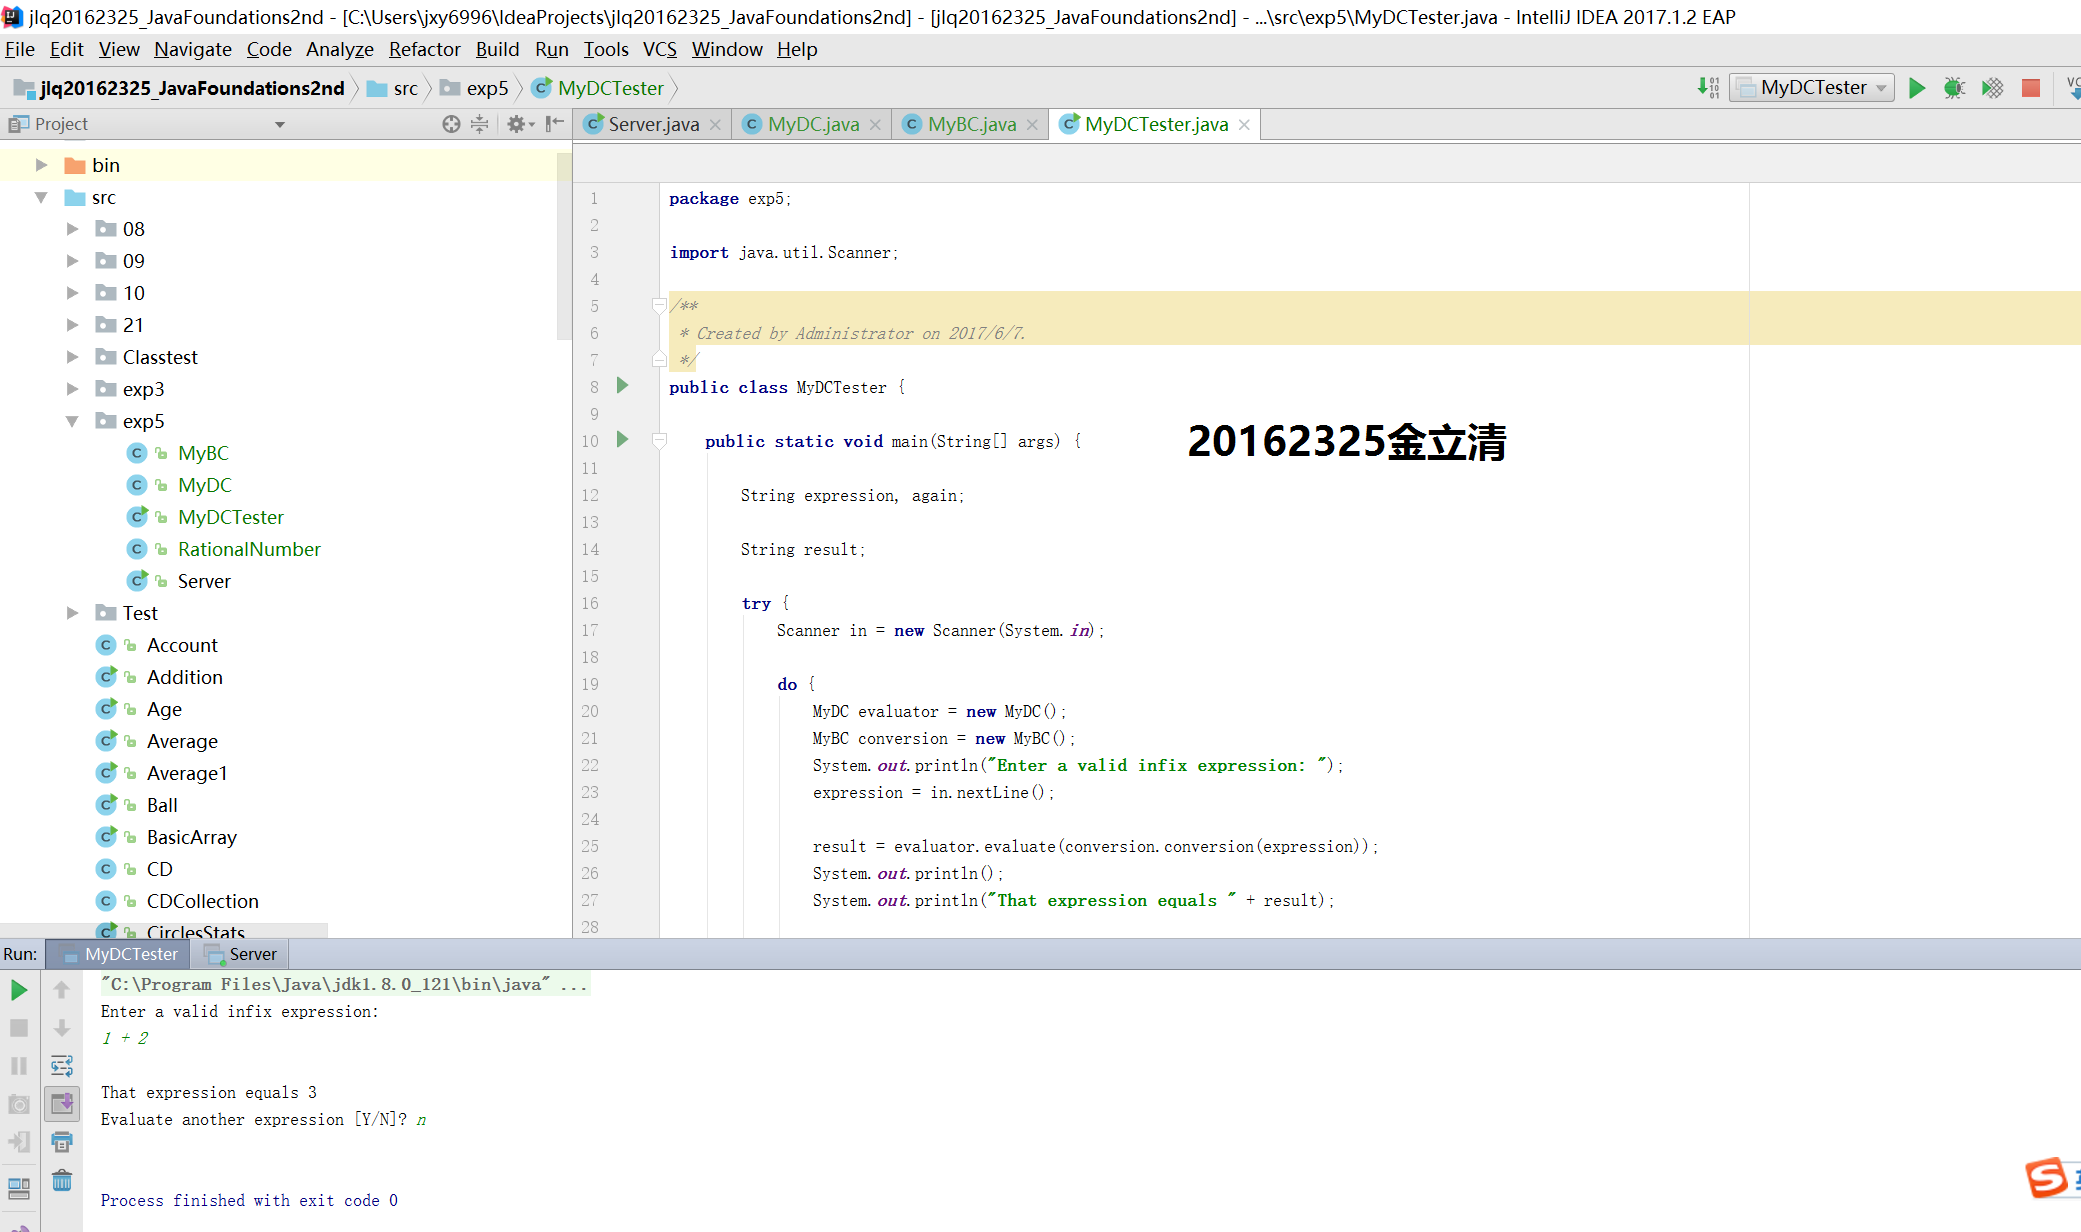Click the down stack trace arrow

click(x=61, y=1028)
